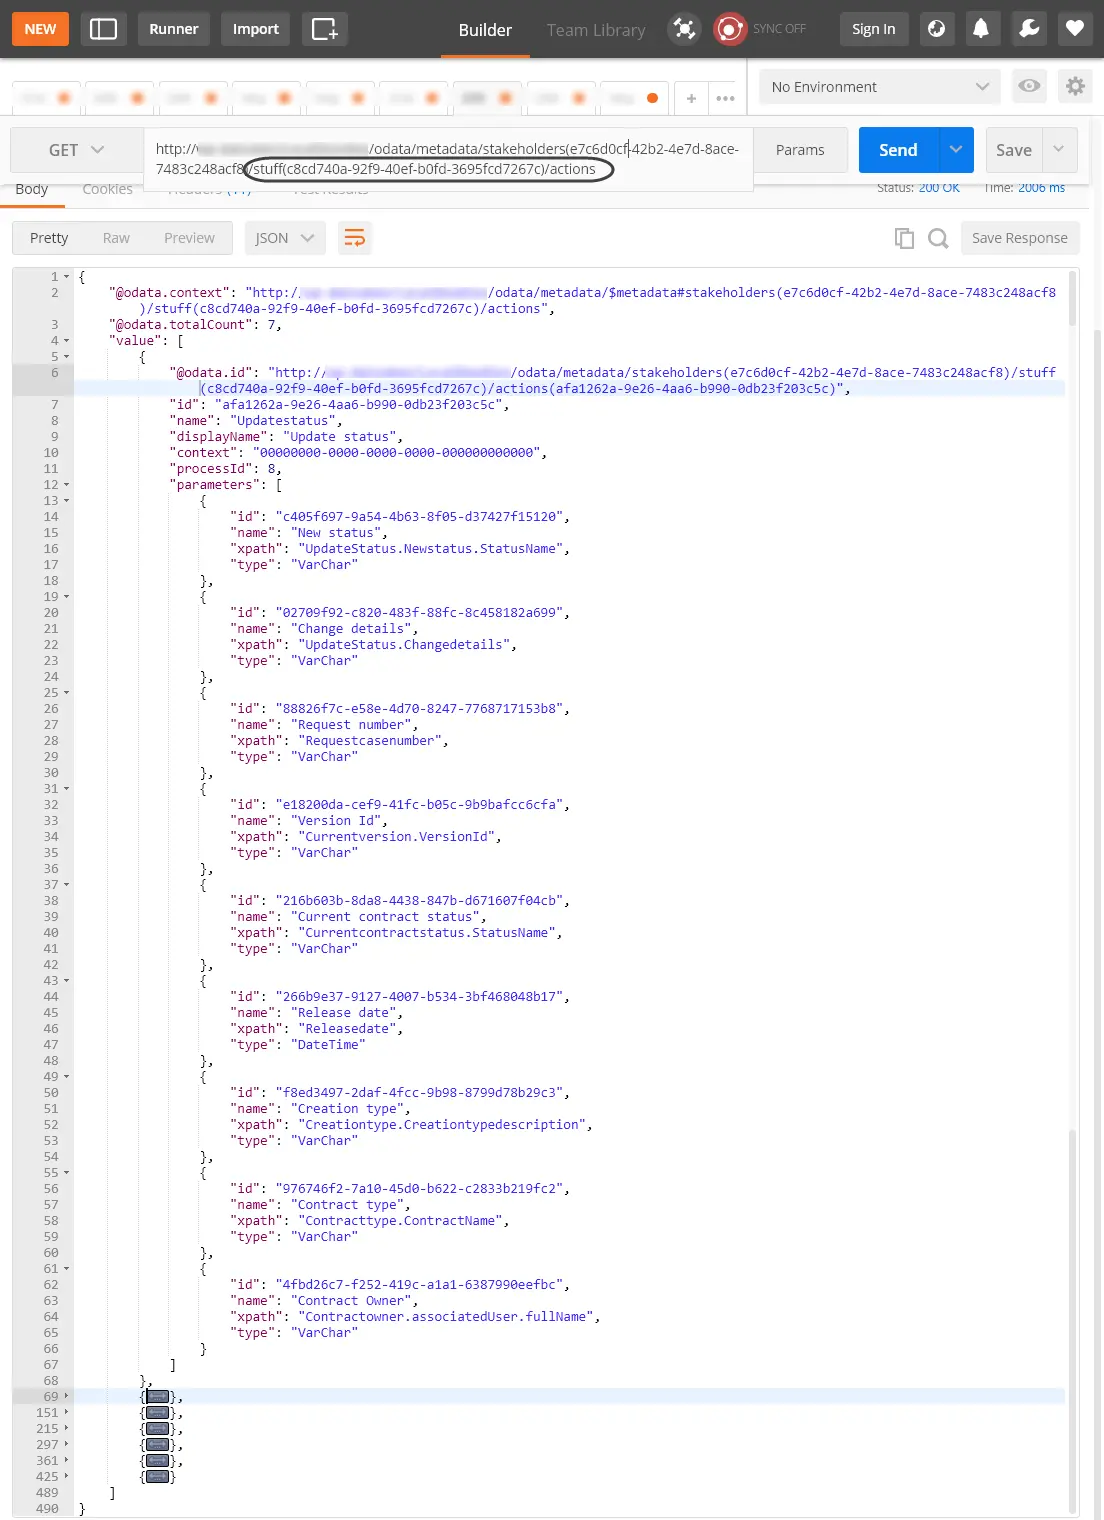Select Raw response view
This screenshot has height=1520, width=1104.
(x=116, y=238)
